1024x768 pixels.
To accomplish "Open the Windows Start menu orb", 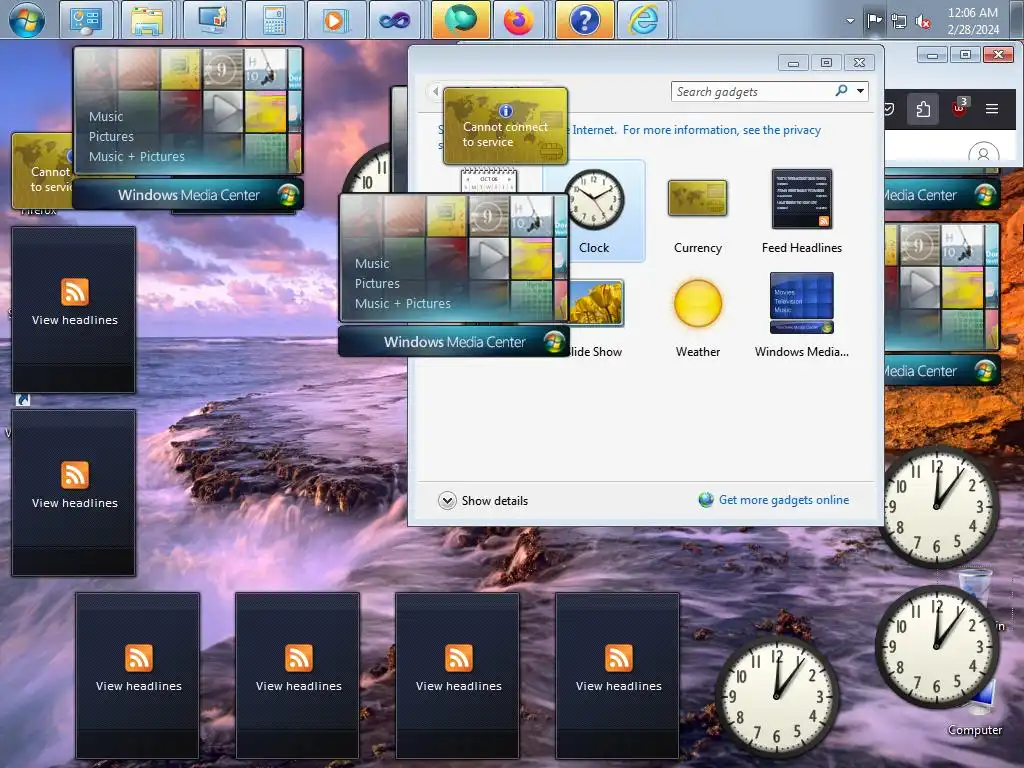I will pos(26,20).
